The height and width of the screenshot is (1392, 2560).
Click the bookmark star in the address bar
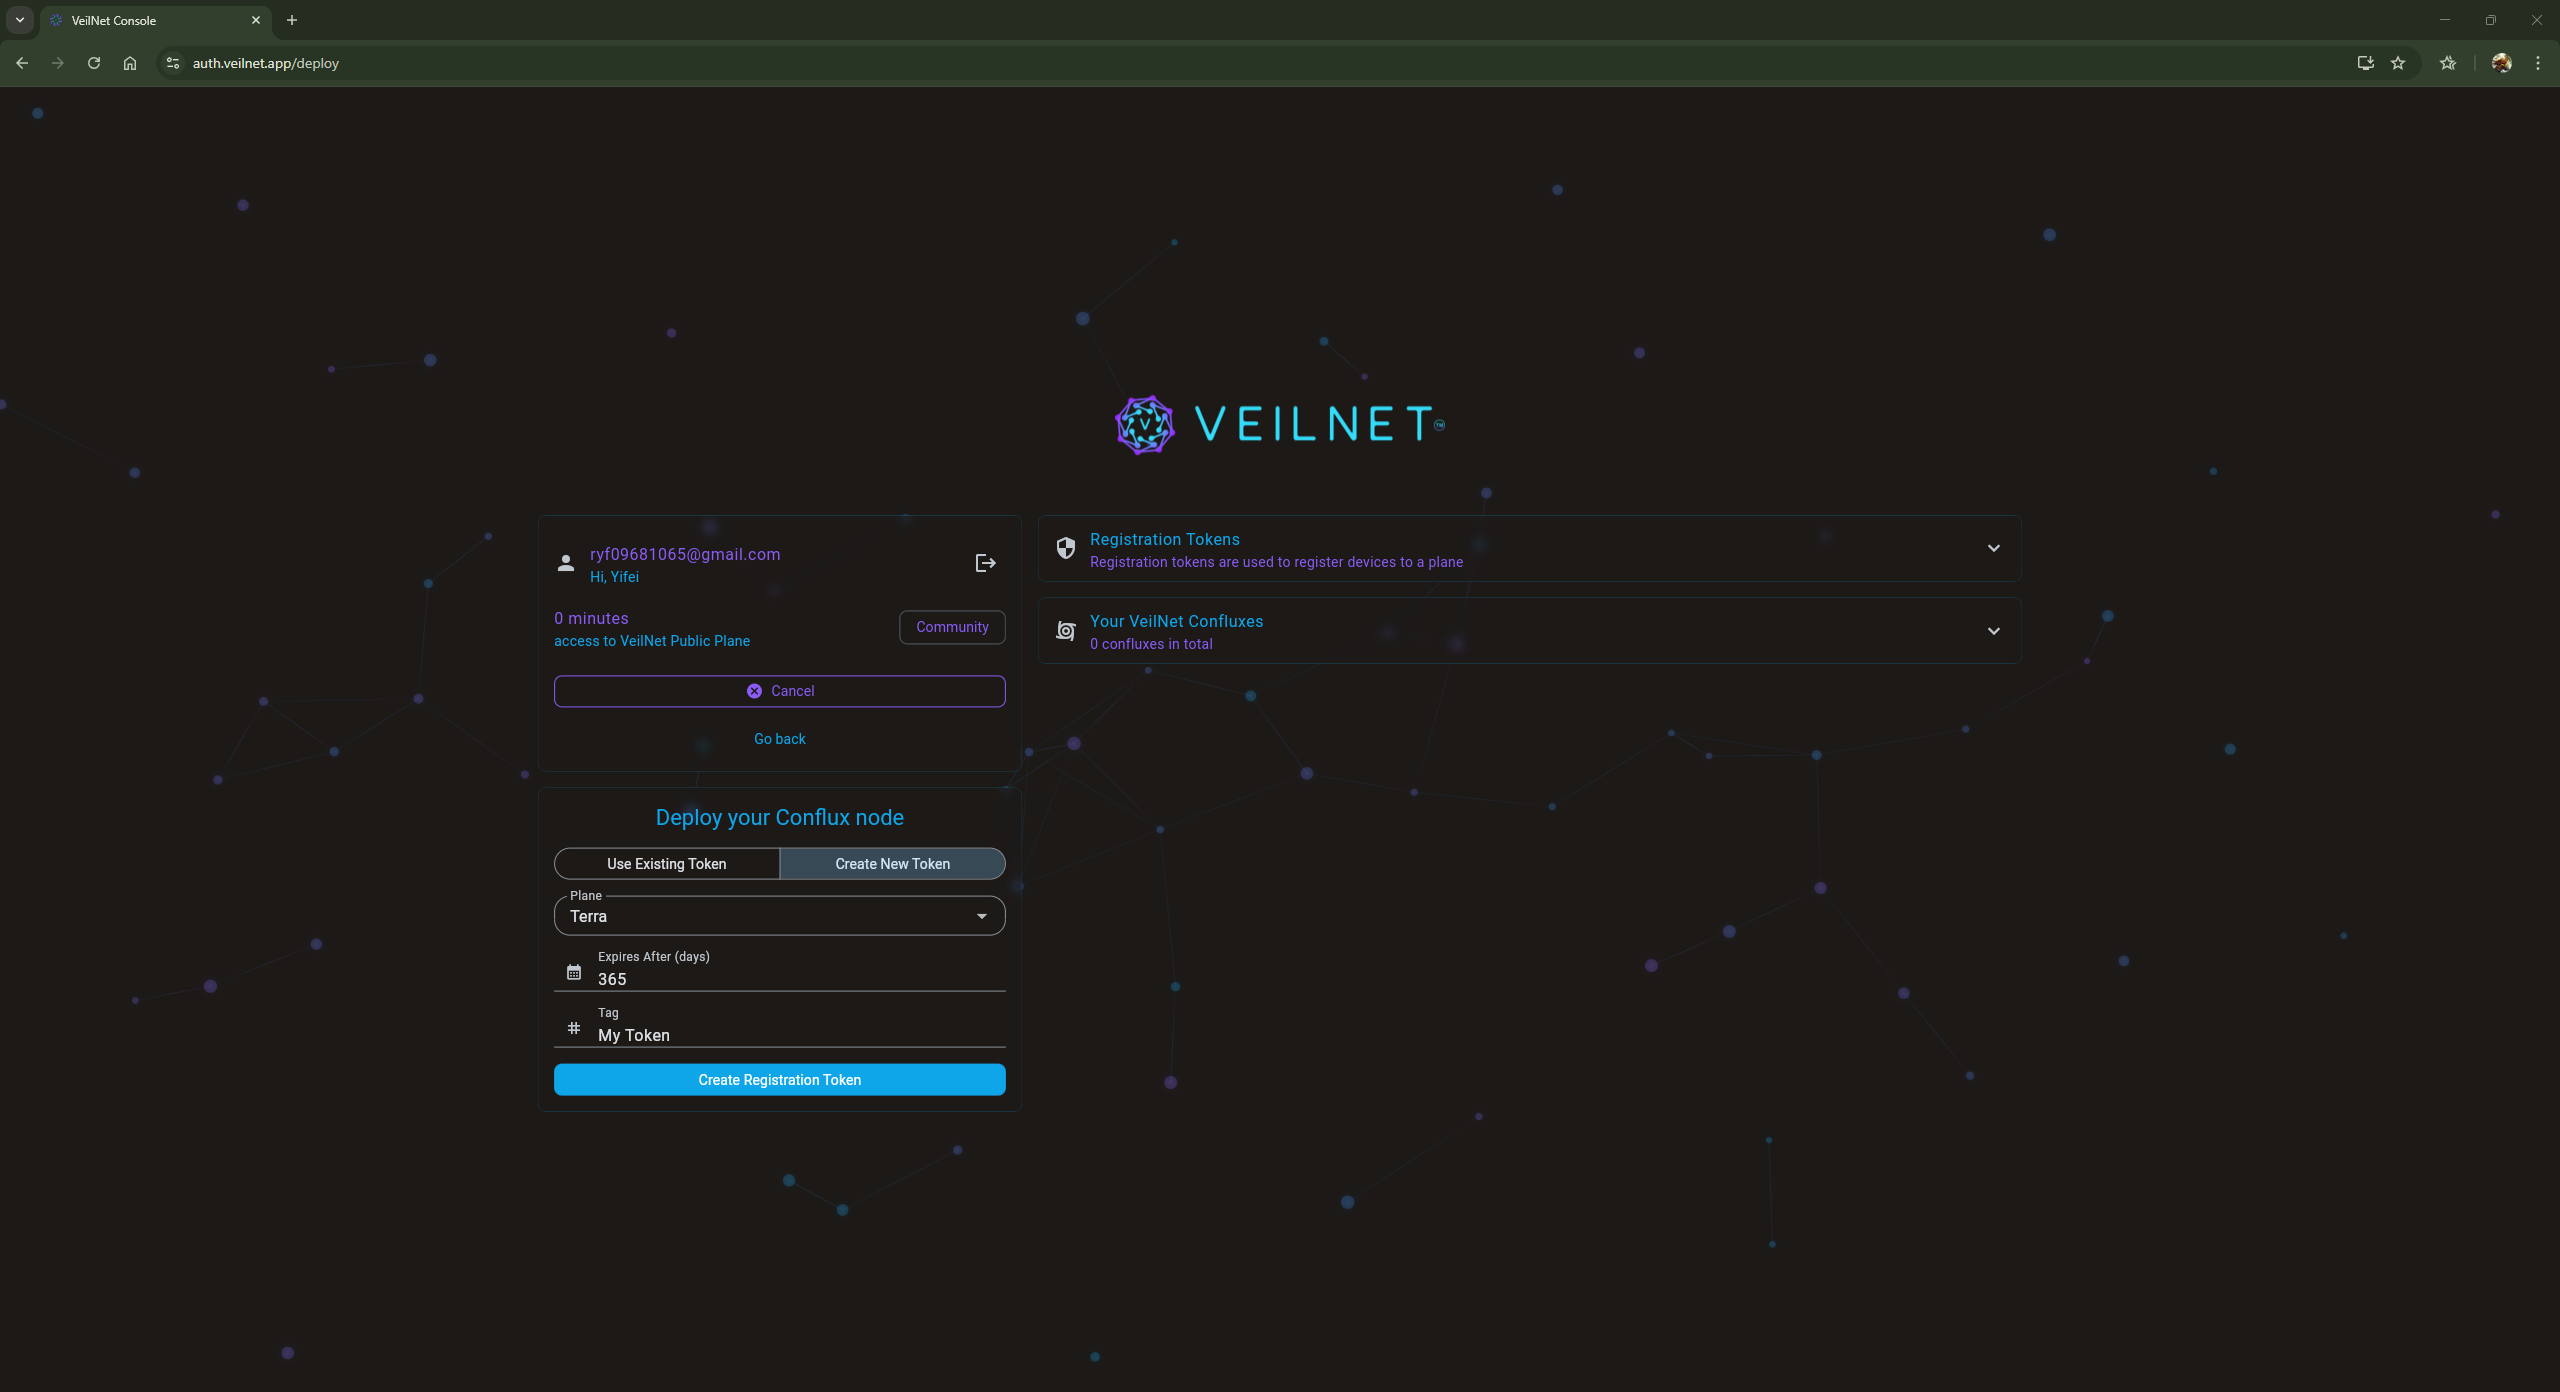[x=2396, y=62]
